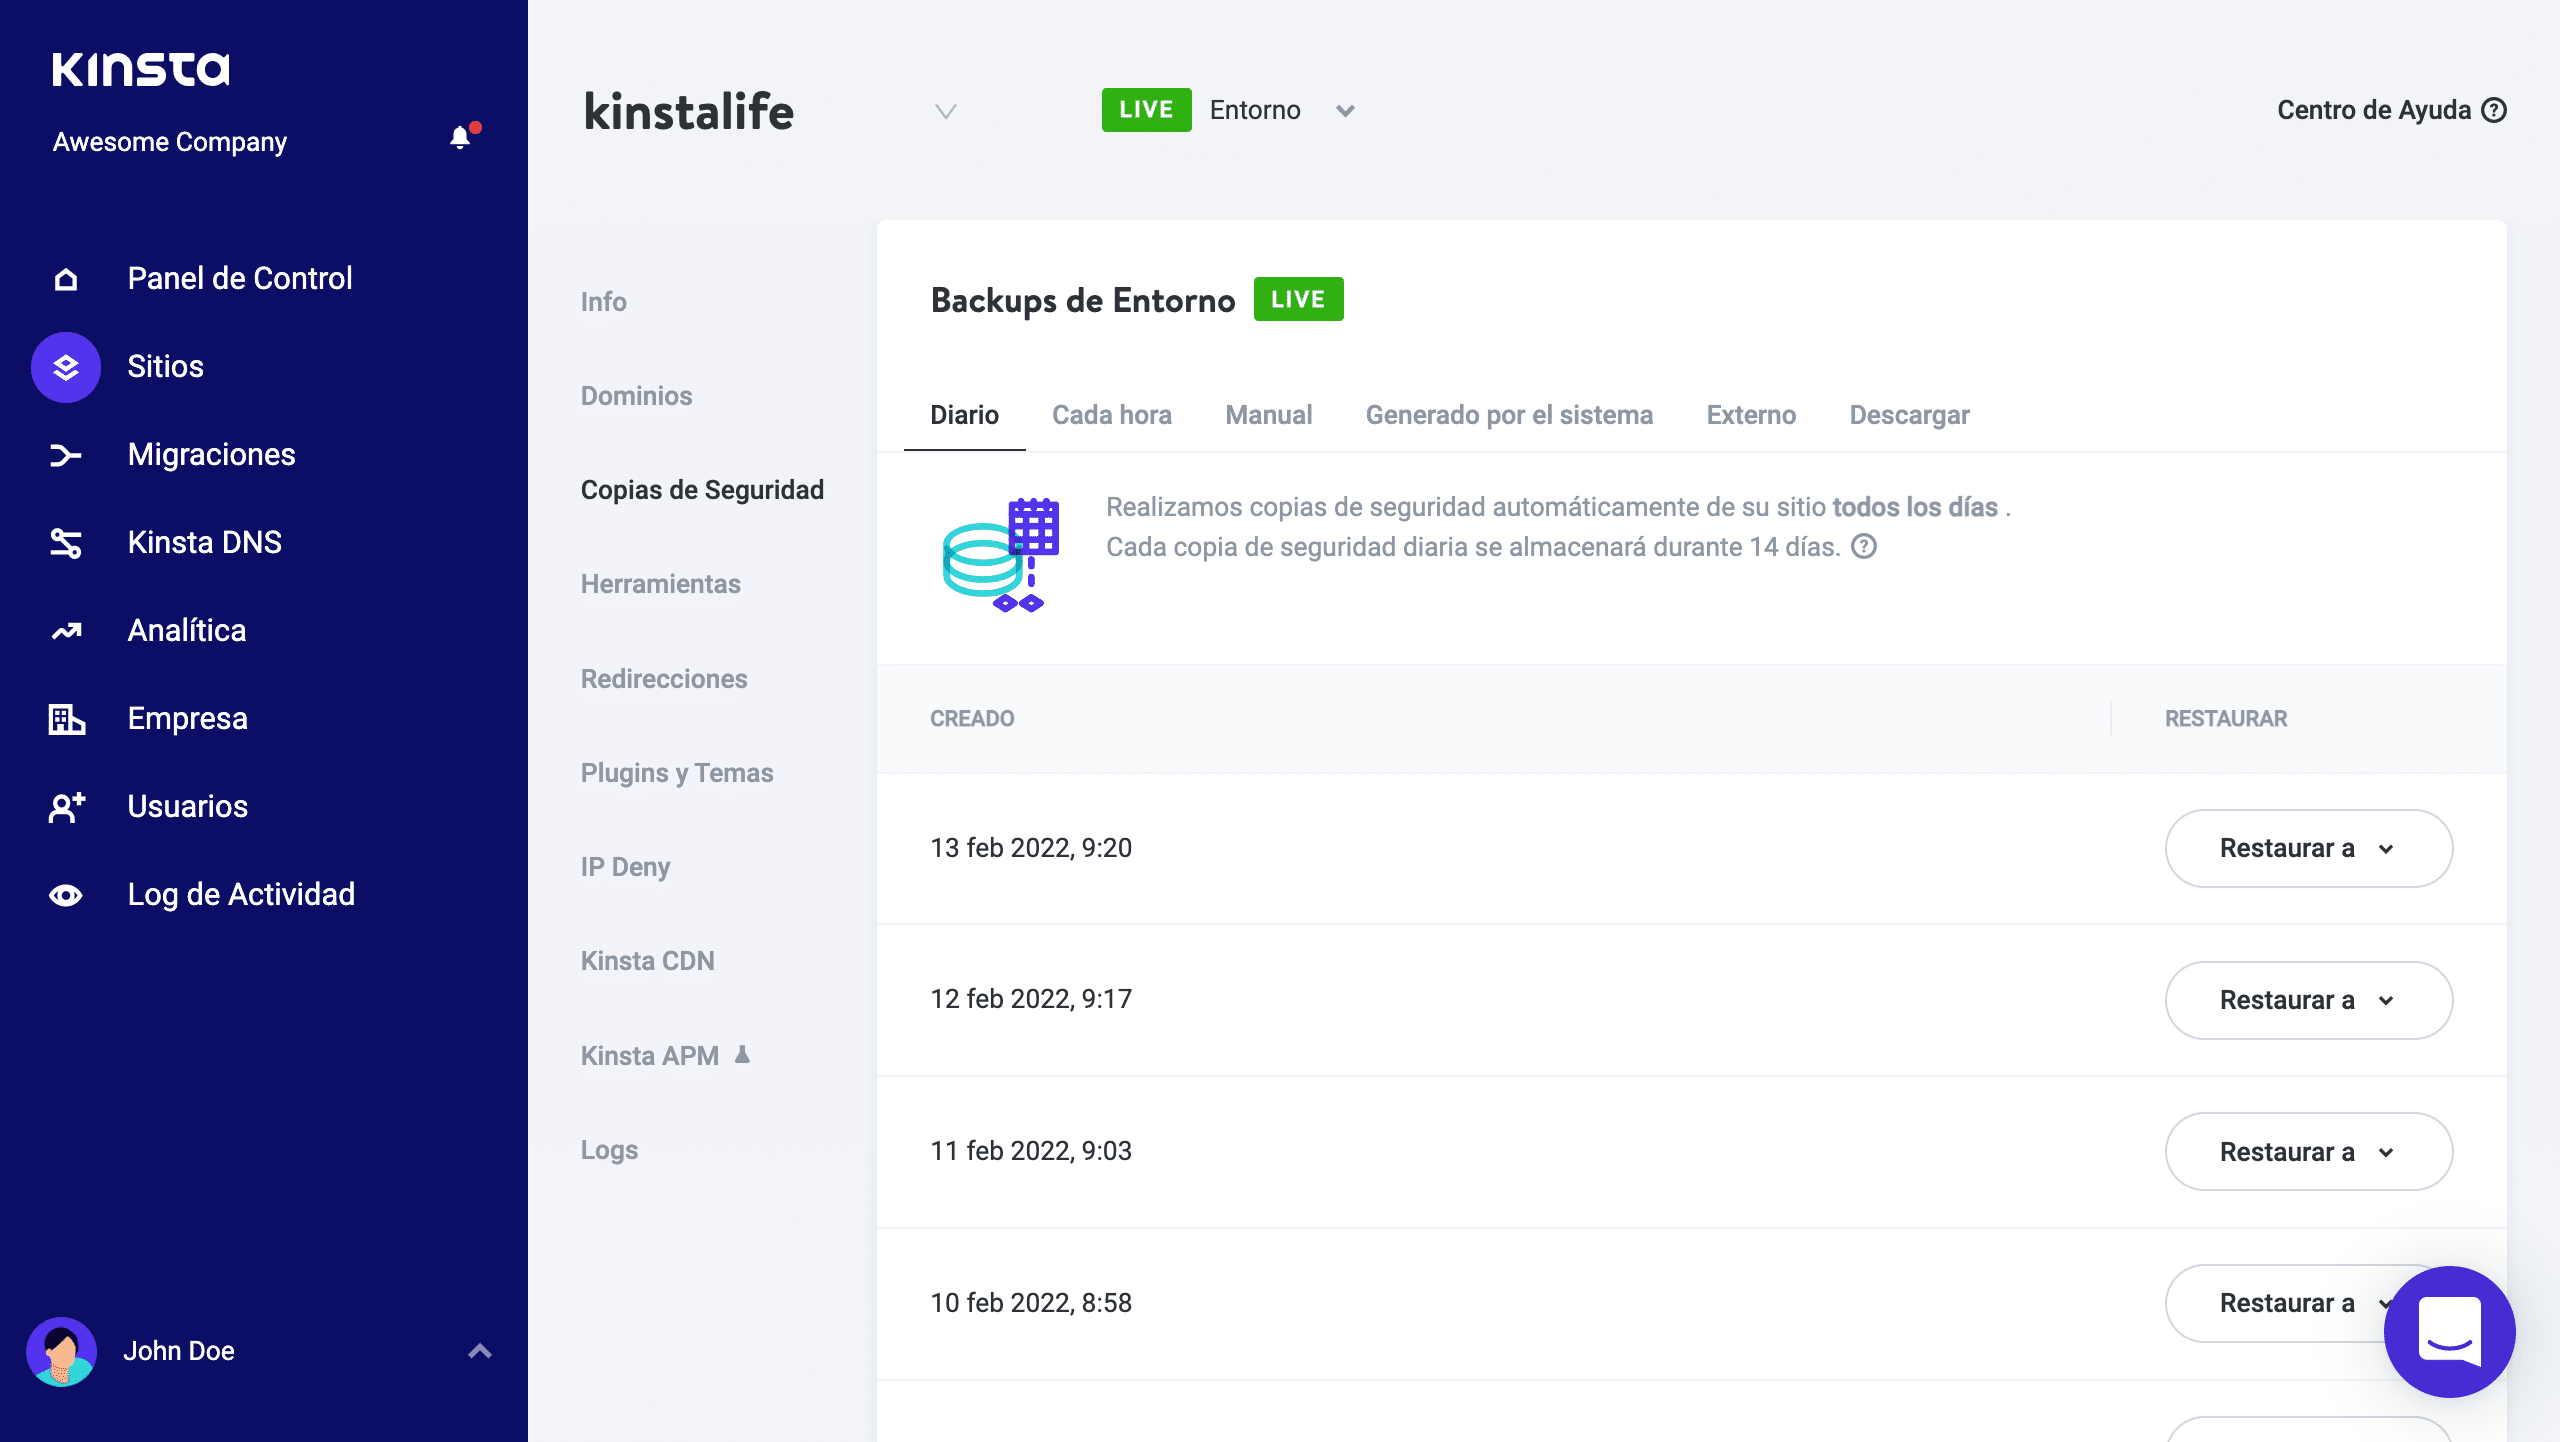Click the Log de Actividad eye icon
Viewport: 2560px width, 1442px height.
[x=66, y=895]
